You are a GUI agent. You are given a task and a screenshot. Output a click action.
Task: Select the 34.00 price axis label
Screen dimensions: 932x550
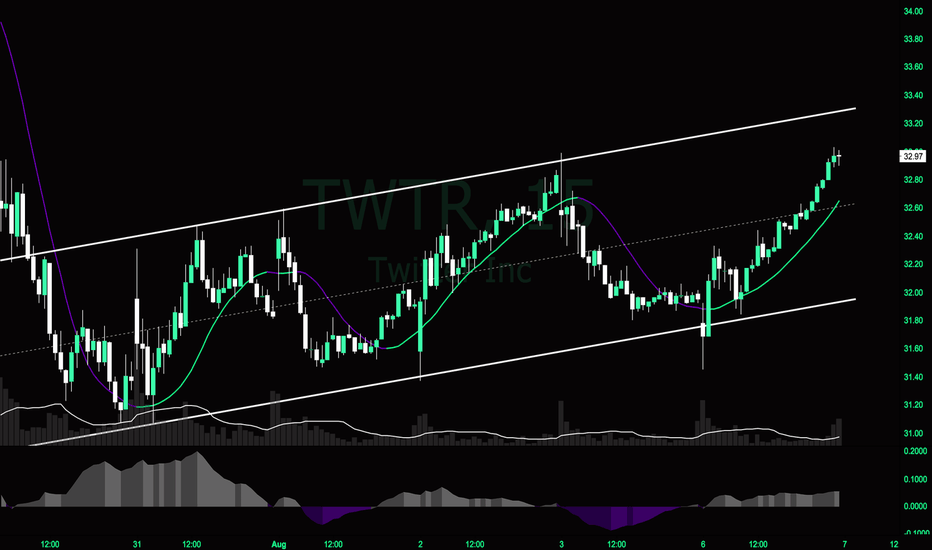913,11
